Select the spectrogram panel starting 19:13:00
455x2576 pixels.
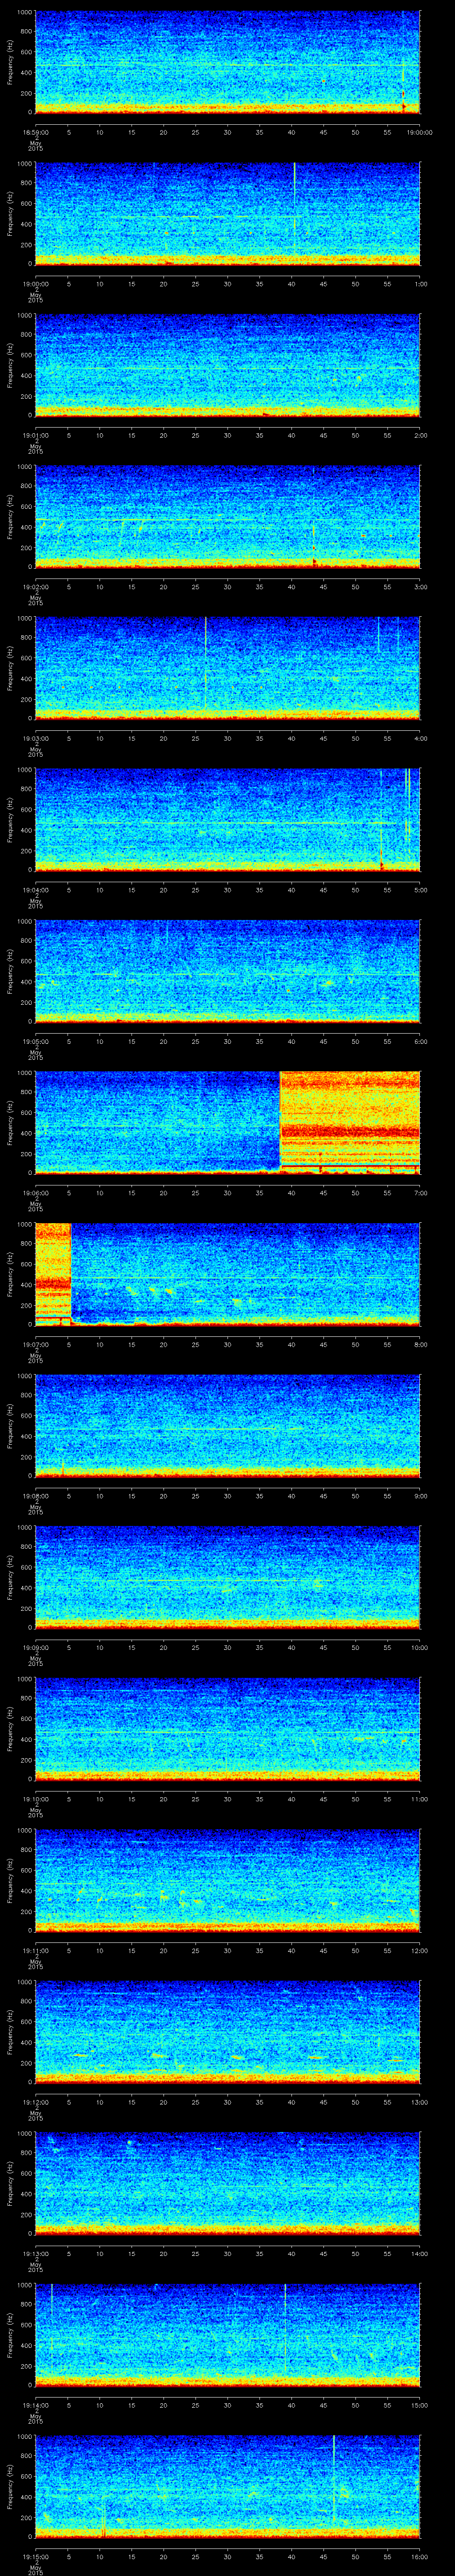tap(227, 2183)
